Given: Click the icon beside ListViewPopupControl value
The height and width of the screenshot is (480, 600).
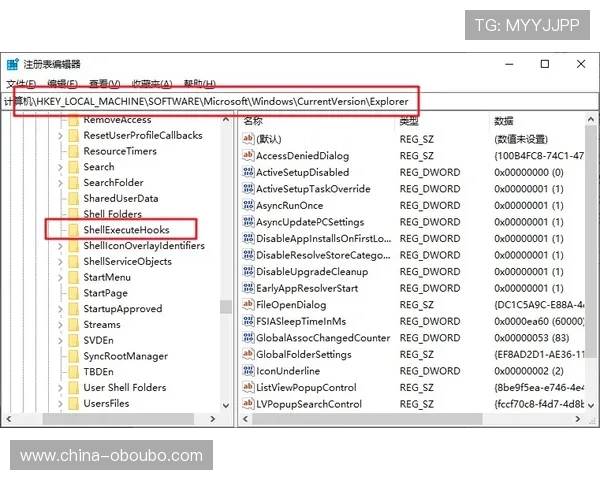Looking at the screenshot, I should coord(248,388).
